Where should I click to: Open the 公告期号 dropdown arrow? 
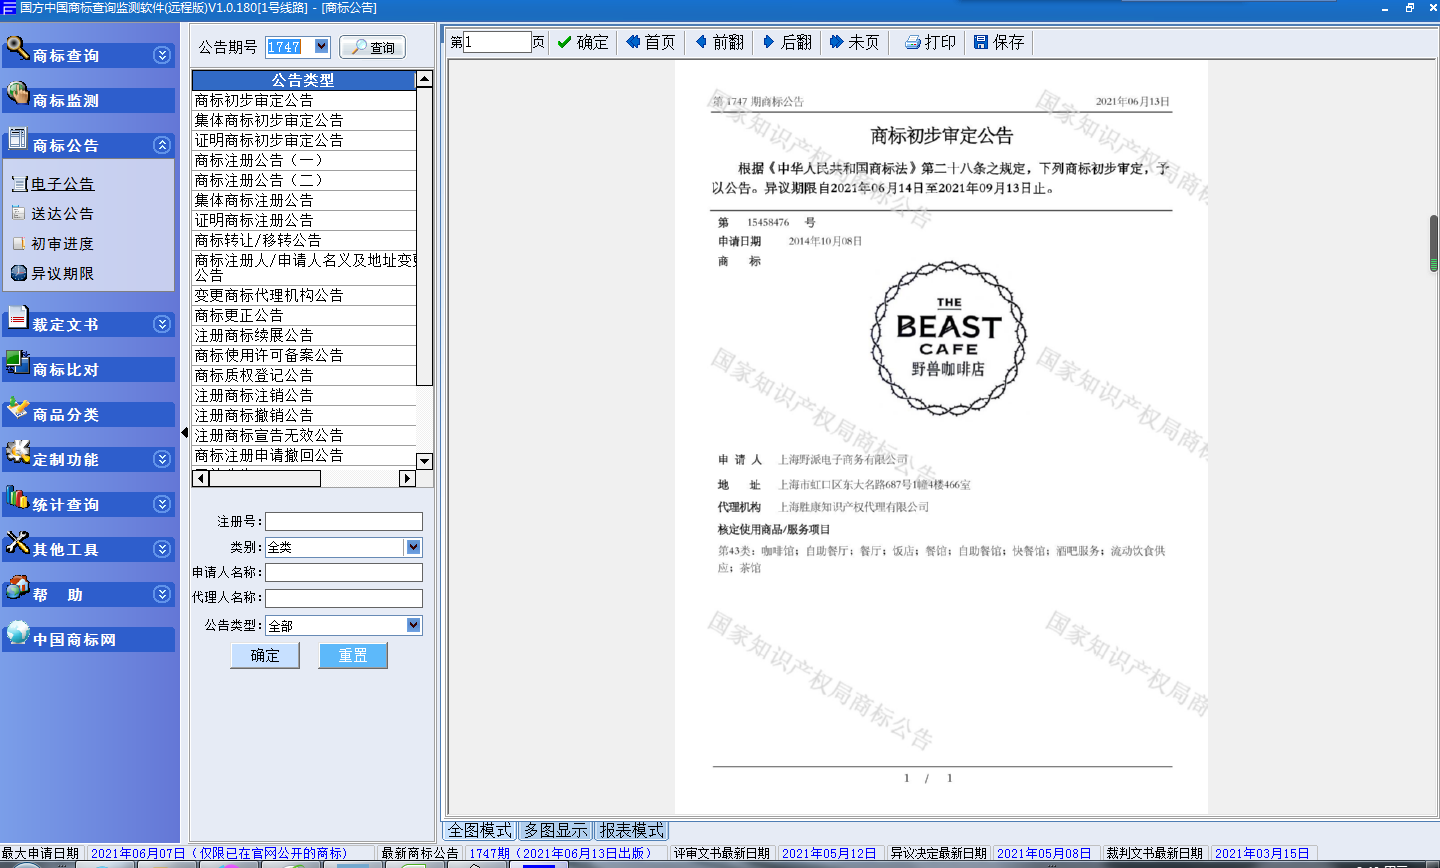[x=321, y=46]
